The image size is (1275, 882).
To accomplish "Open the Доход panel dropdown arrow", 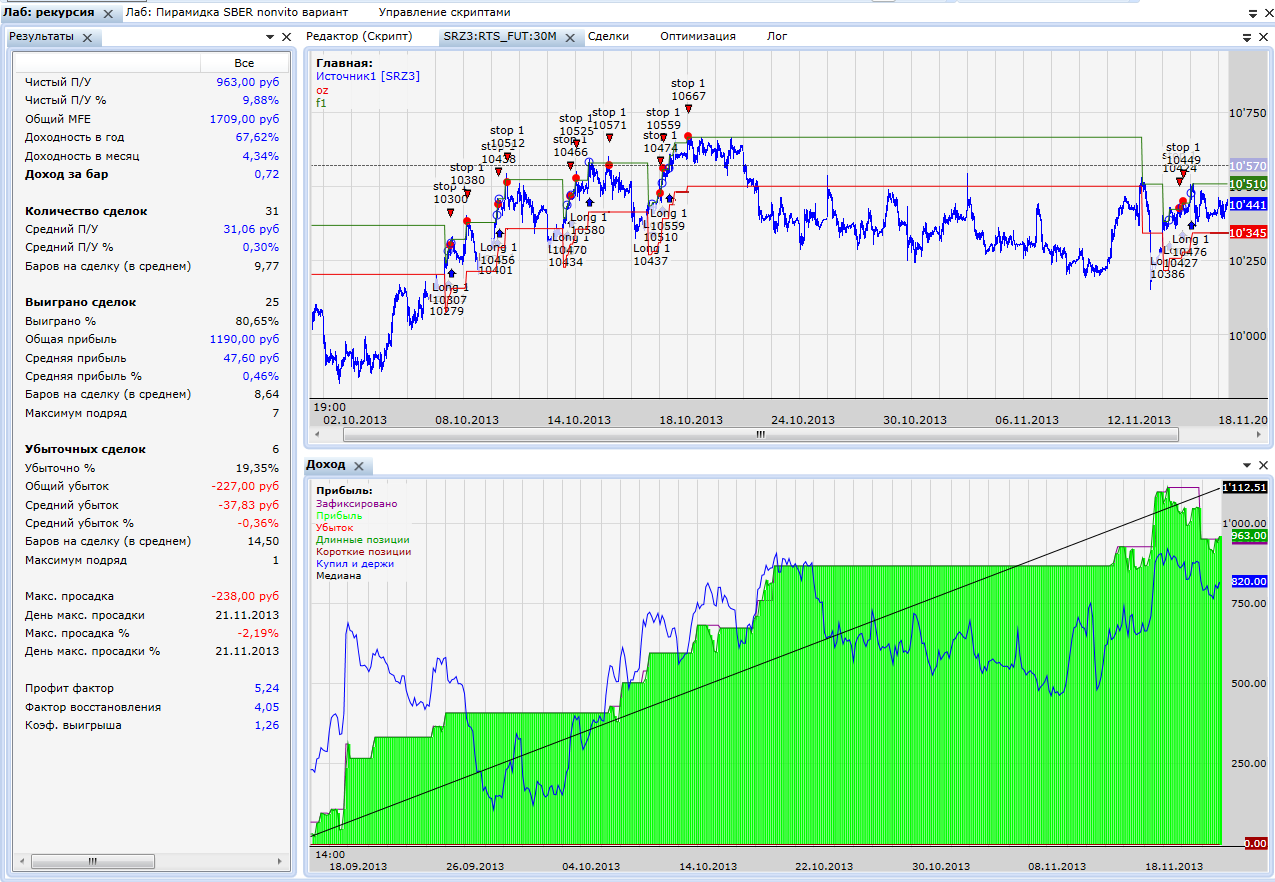I will point(1247,466).
